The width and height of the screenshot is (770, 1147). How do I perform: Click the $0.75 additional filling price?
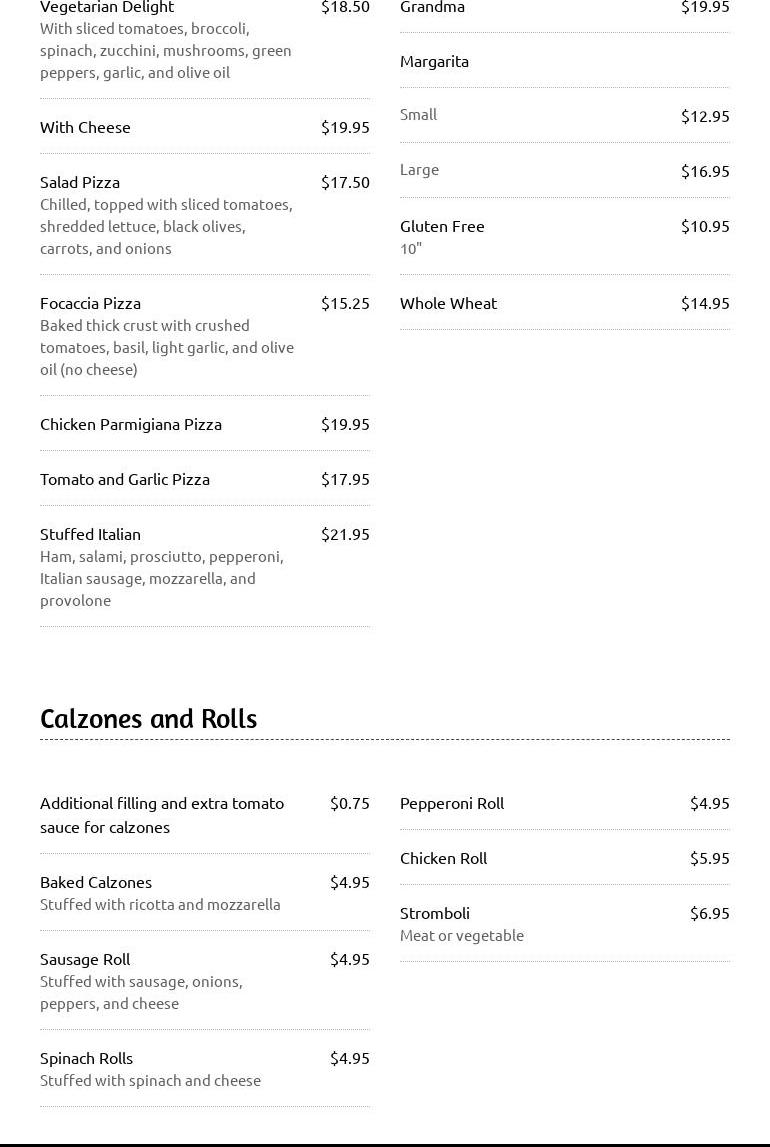(350, 803)
